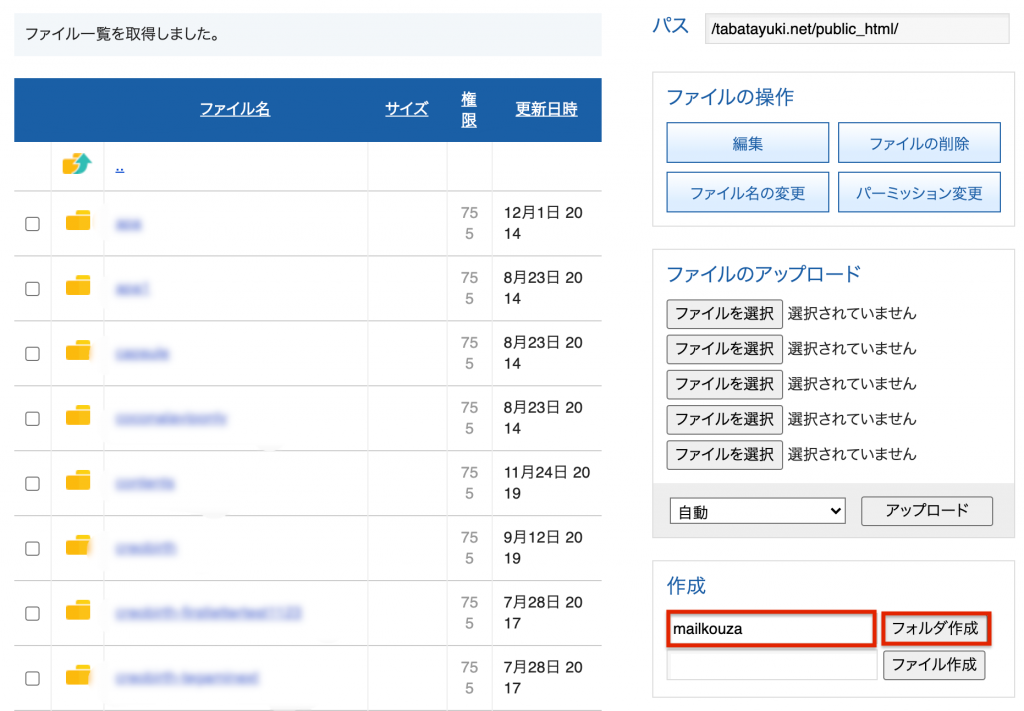Sort files by 更新日時 column
This screenshot has width=1024, height=711.
point(545,109)
